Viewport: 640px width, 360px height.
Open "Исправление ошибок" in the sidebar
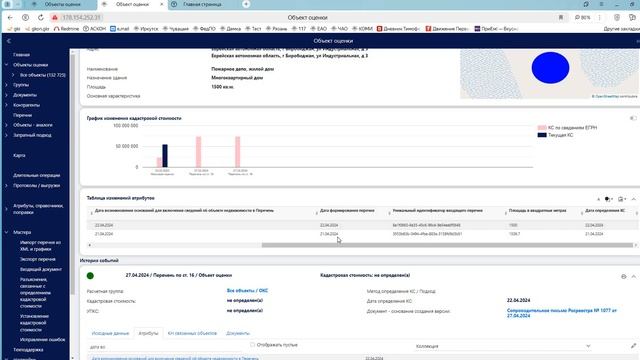pyautogui.click(x=42, y=340)
